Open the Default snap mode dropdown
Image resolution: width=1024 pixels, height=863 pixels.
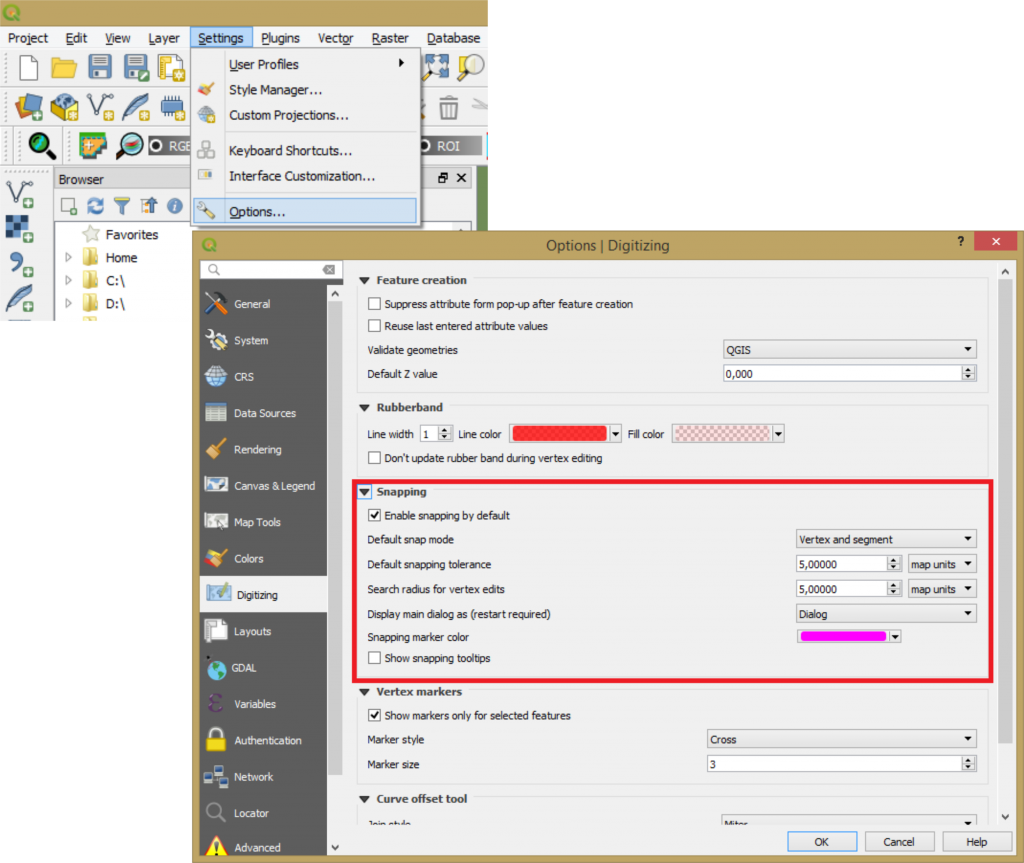coord(885,538)
